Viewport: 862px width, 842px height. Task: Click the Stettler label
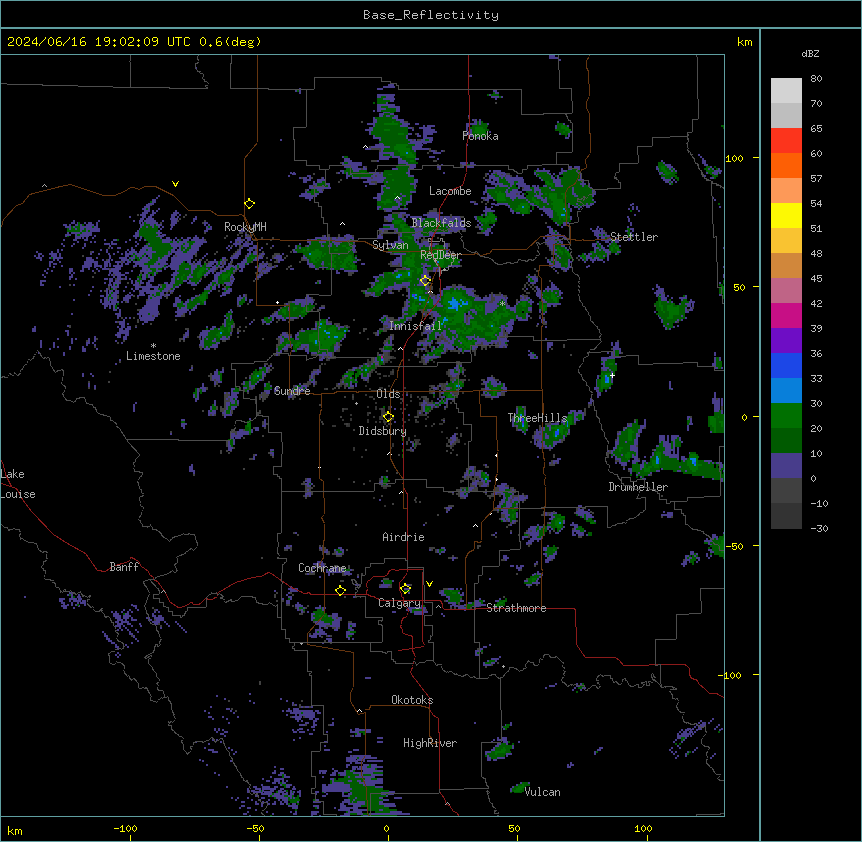click(634, 237)
